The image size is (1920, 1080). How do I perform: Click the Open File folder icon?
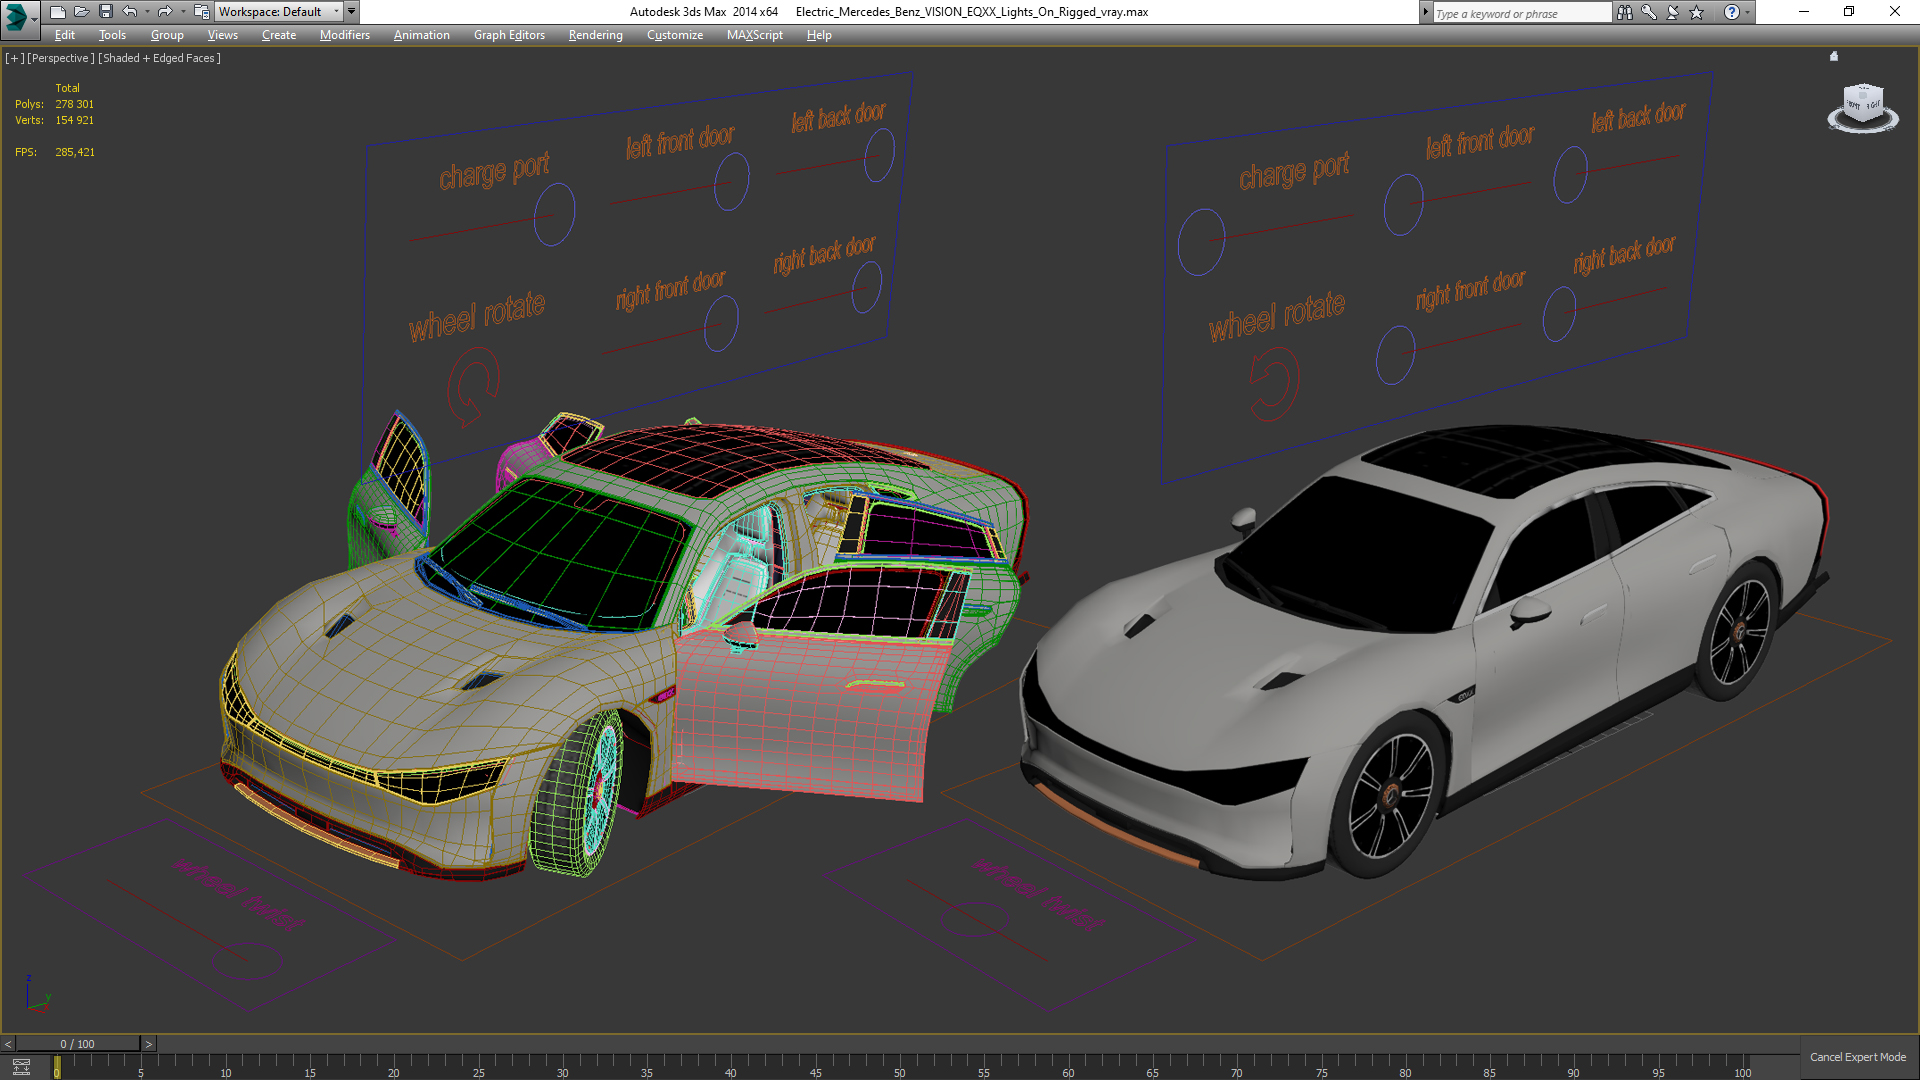coord(81,12)
